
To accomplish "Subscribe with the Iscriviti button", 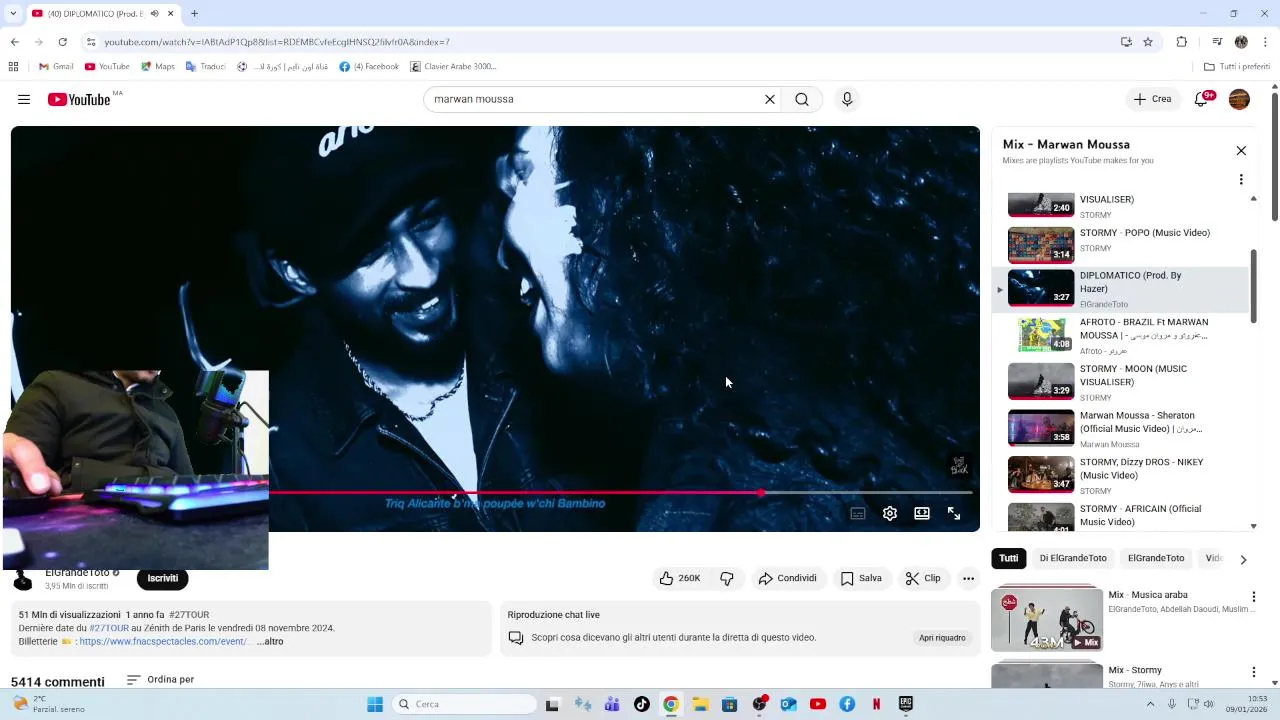I will [x=163, y=578].
